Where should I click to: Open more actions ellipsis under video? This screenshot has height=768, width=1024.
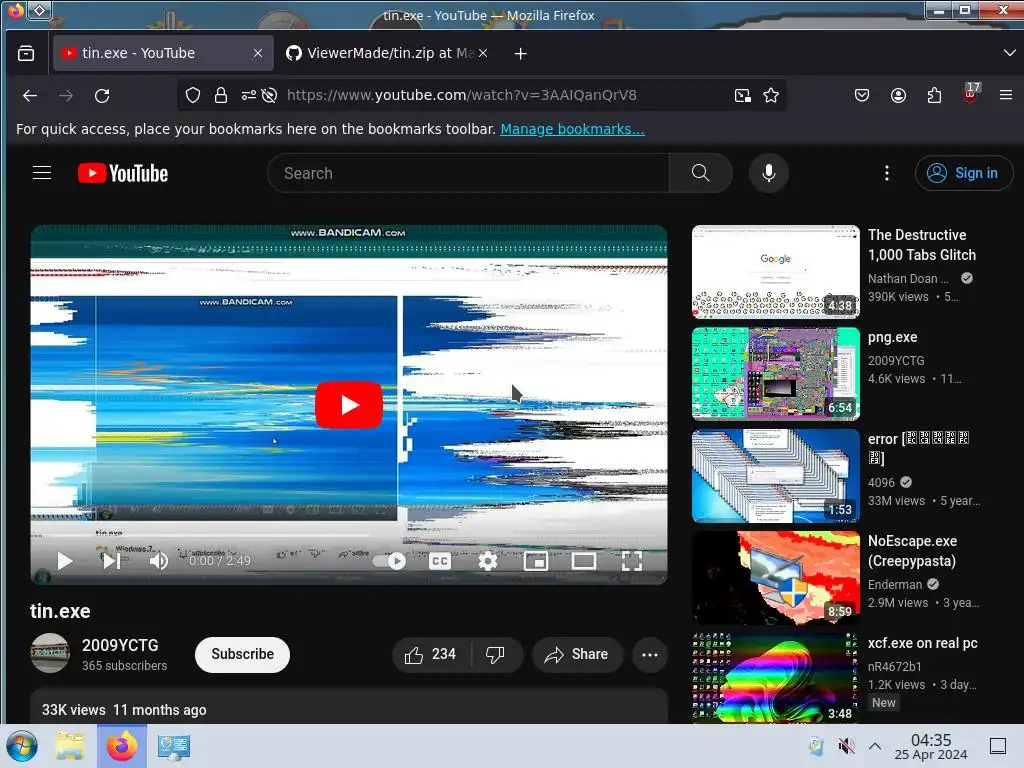650,654
